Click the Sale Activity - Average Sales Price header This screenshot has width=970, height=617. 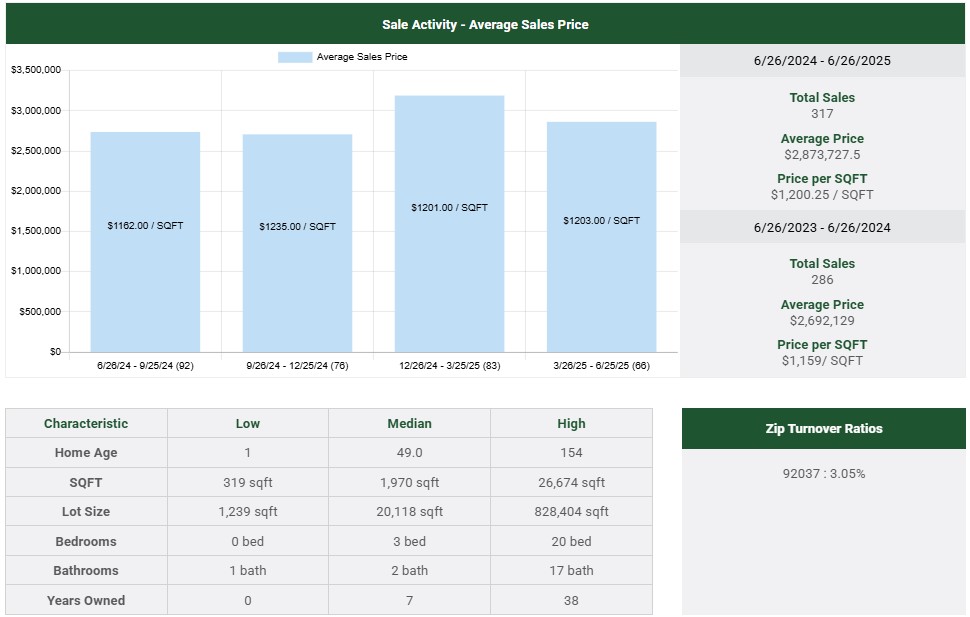click(485, 24)
